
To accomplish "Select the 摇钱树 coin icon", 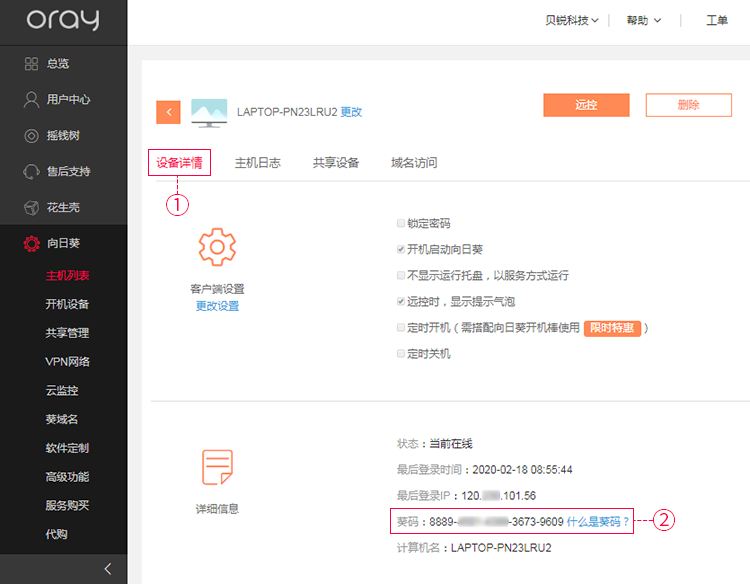I will tap(31, 136).
